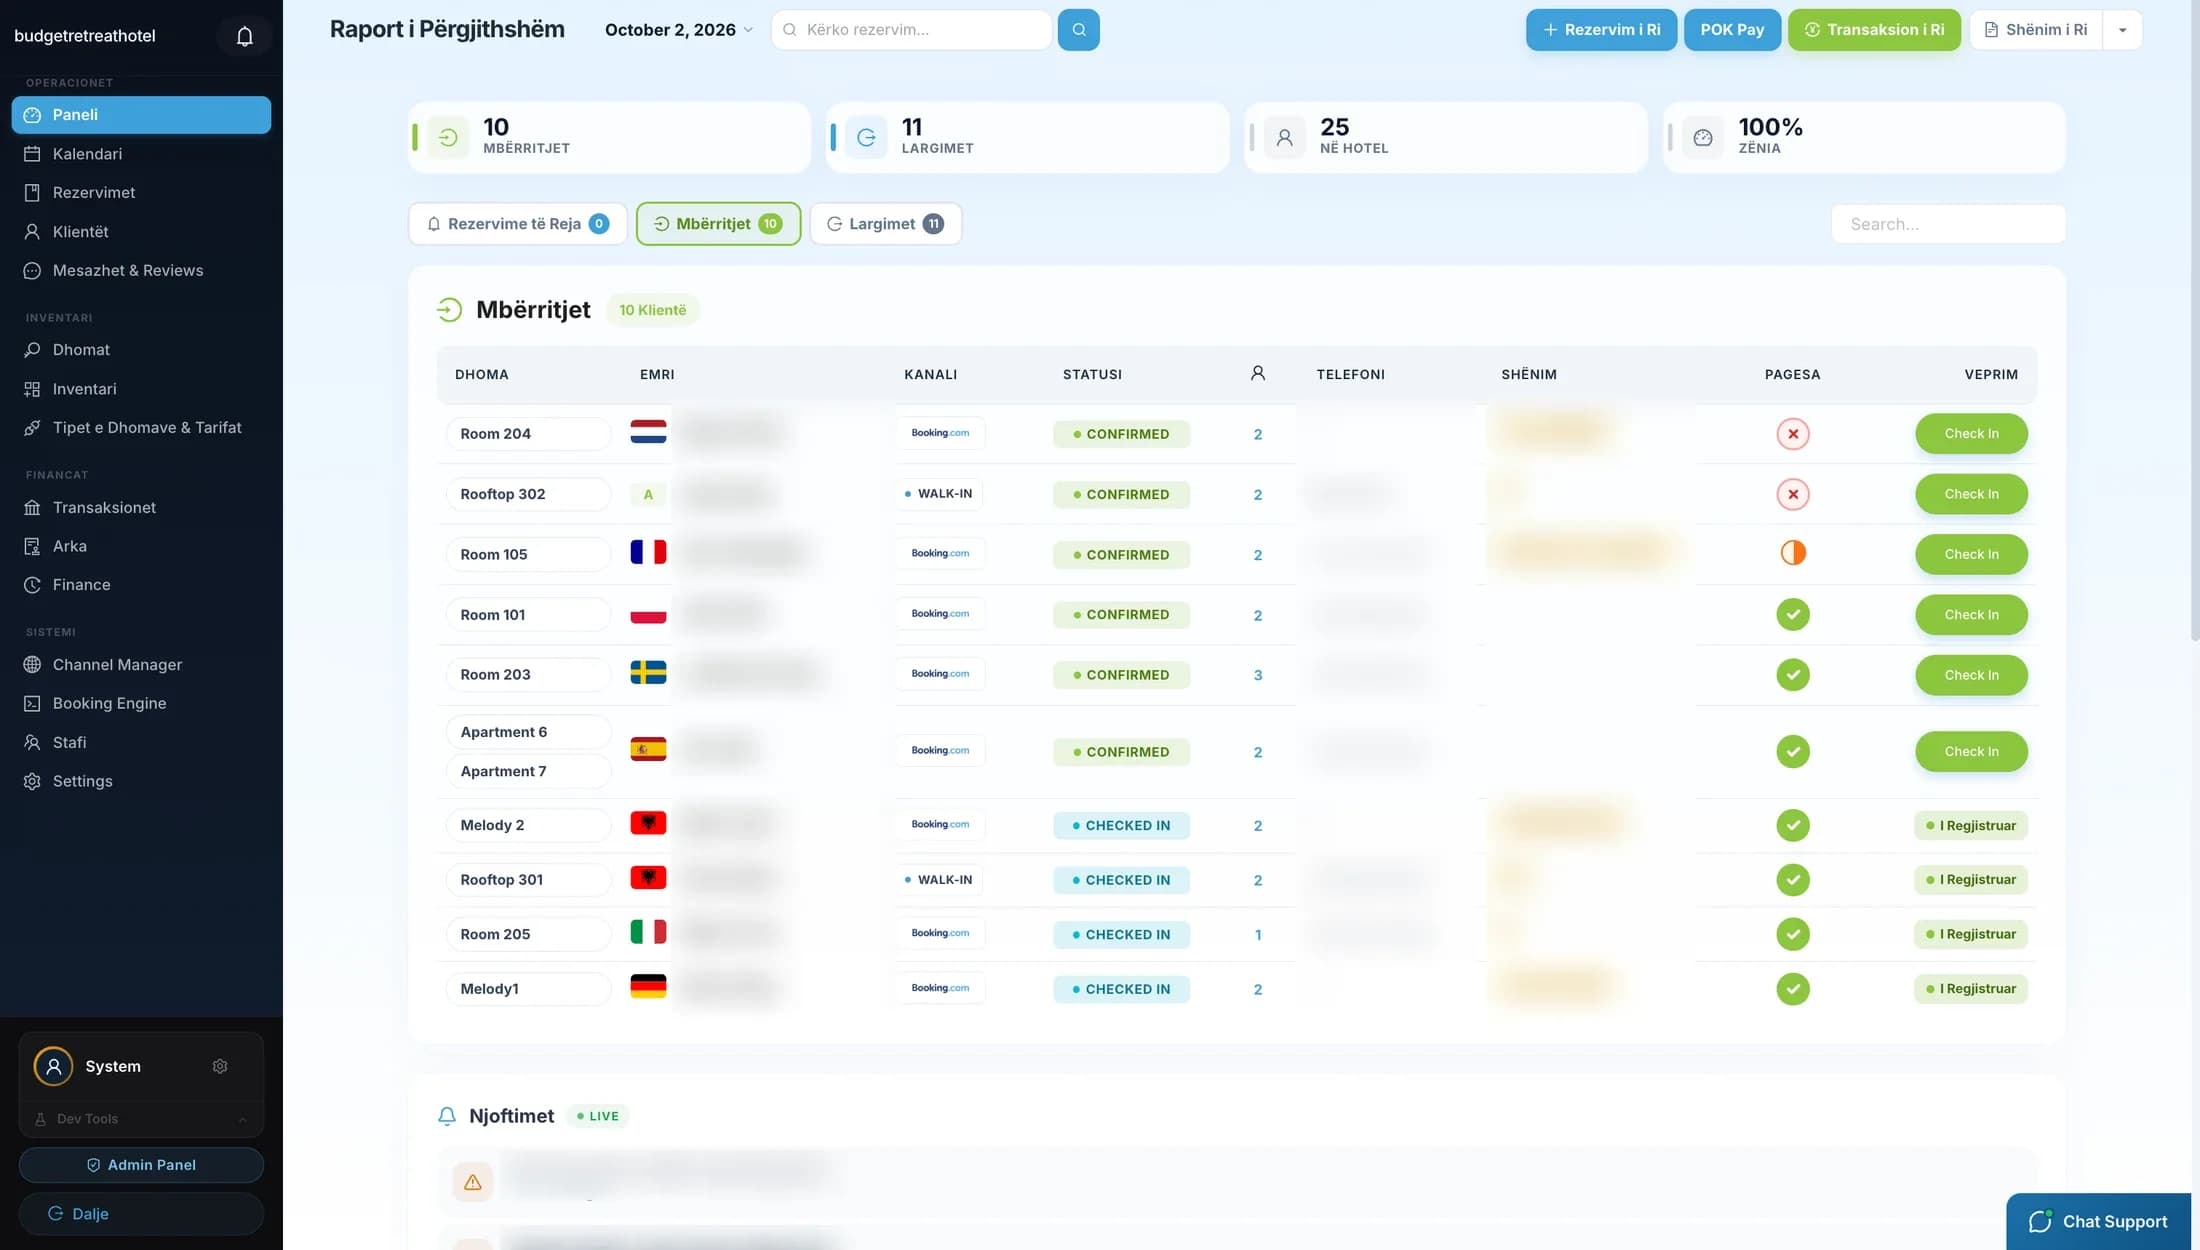Go to Rezervimet in the sidebar
Viewport: 2200px width, 1250px height.
pyautogui.click(x=141, y=192)
